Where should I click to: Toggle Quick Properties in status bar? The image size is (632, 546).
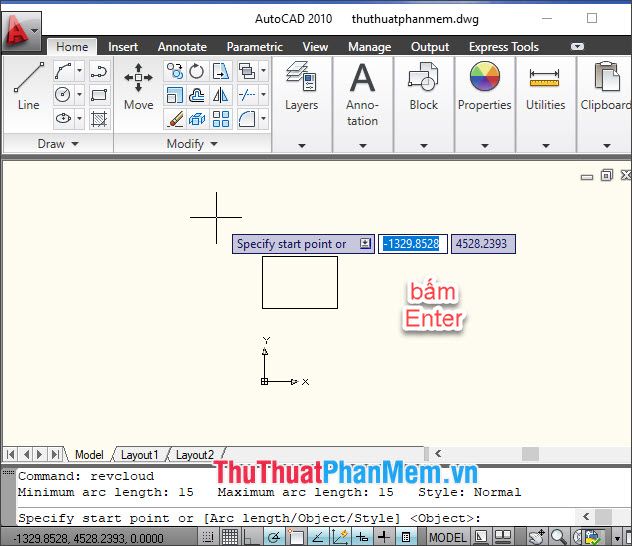coord(406,537)
